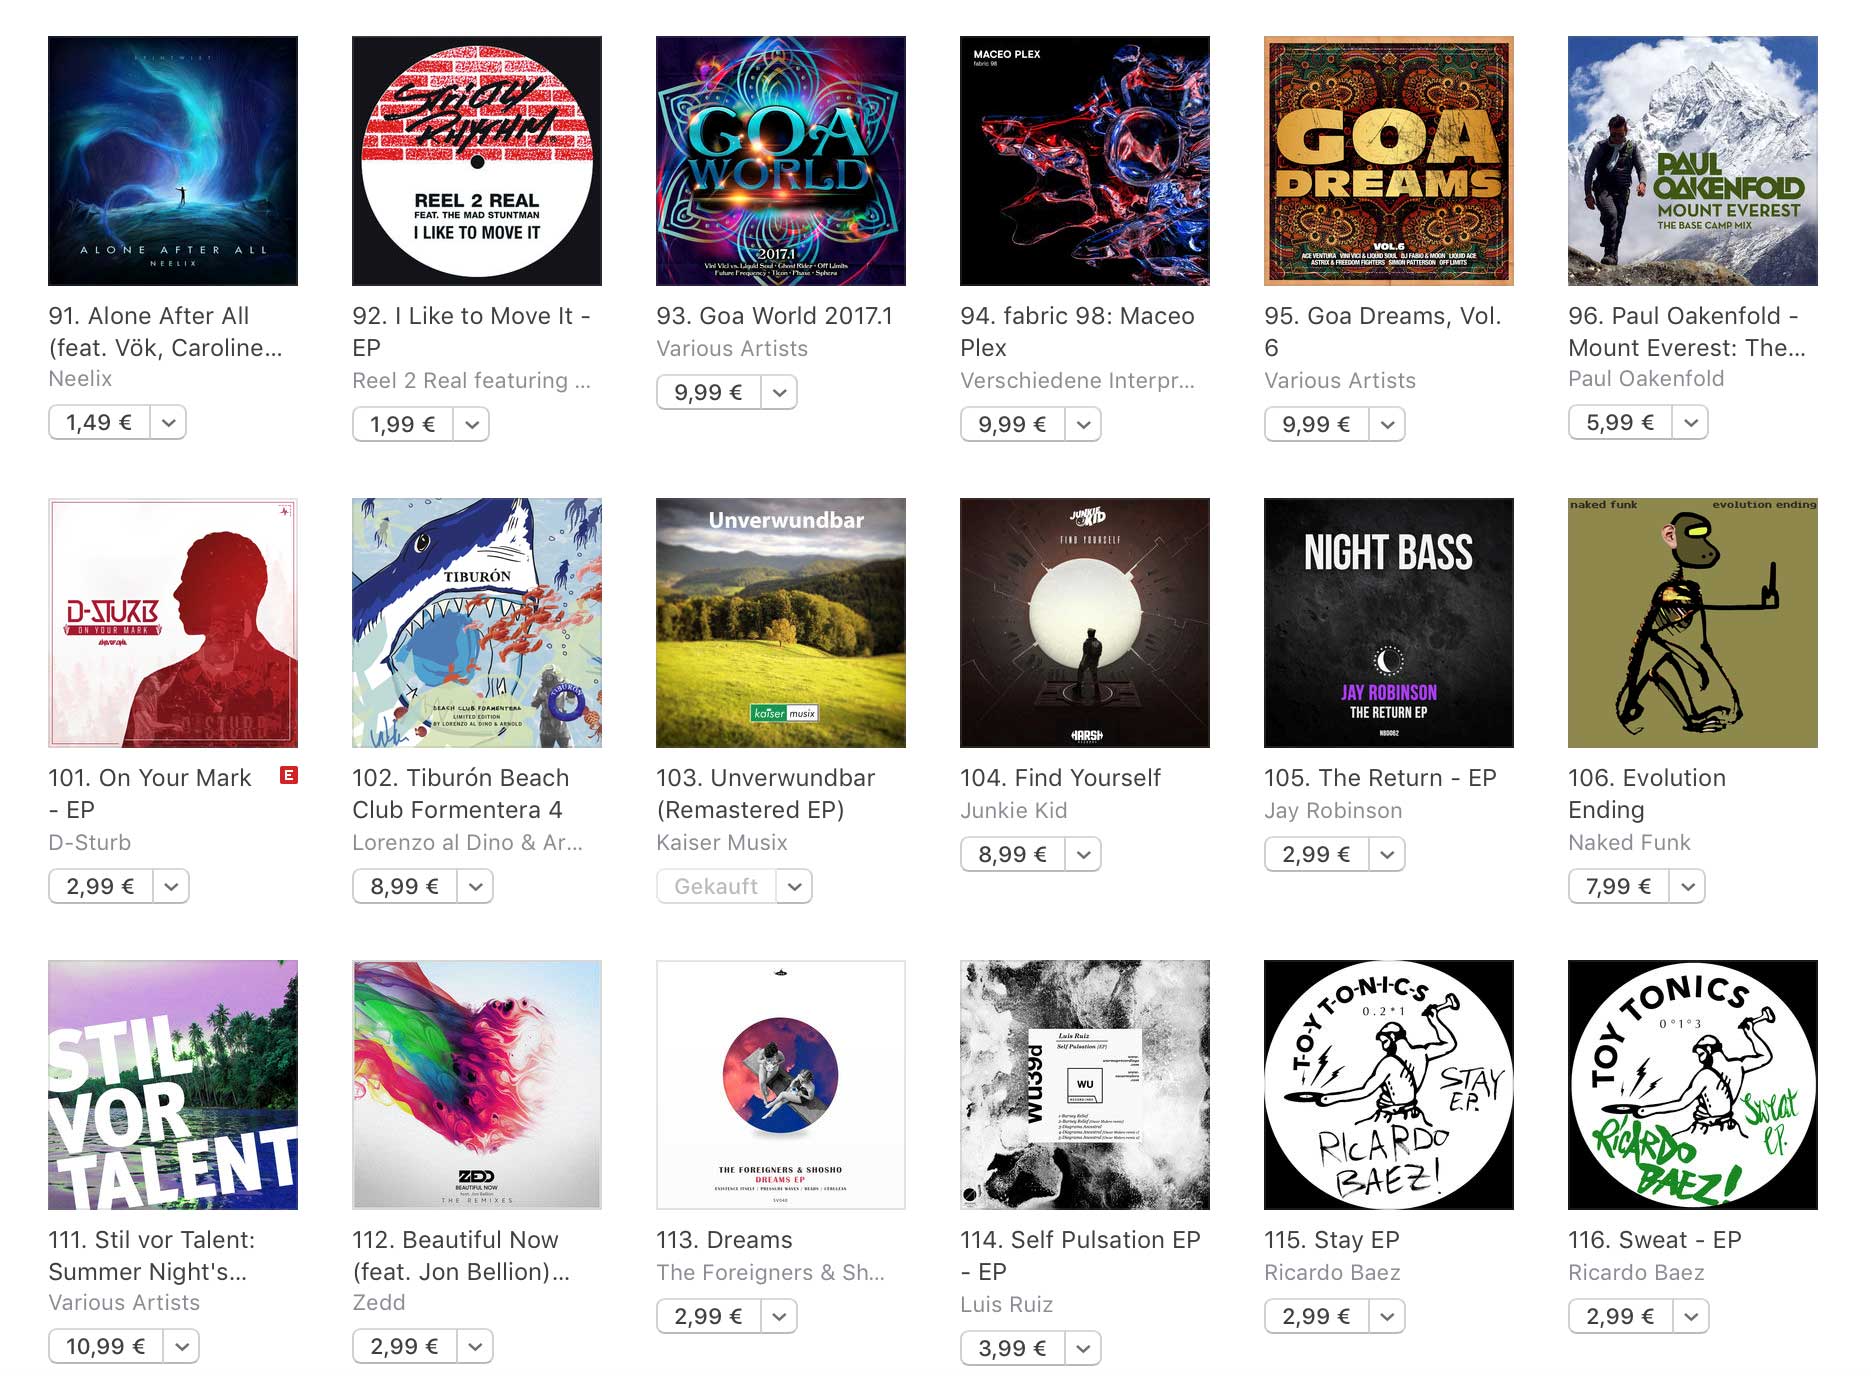1871x1376 pixels.
Task: Open dropdown next to 10,99 € price
Action: click(181, 1347)
